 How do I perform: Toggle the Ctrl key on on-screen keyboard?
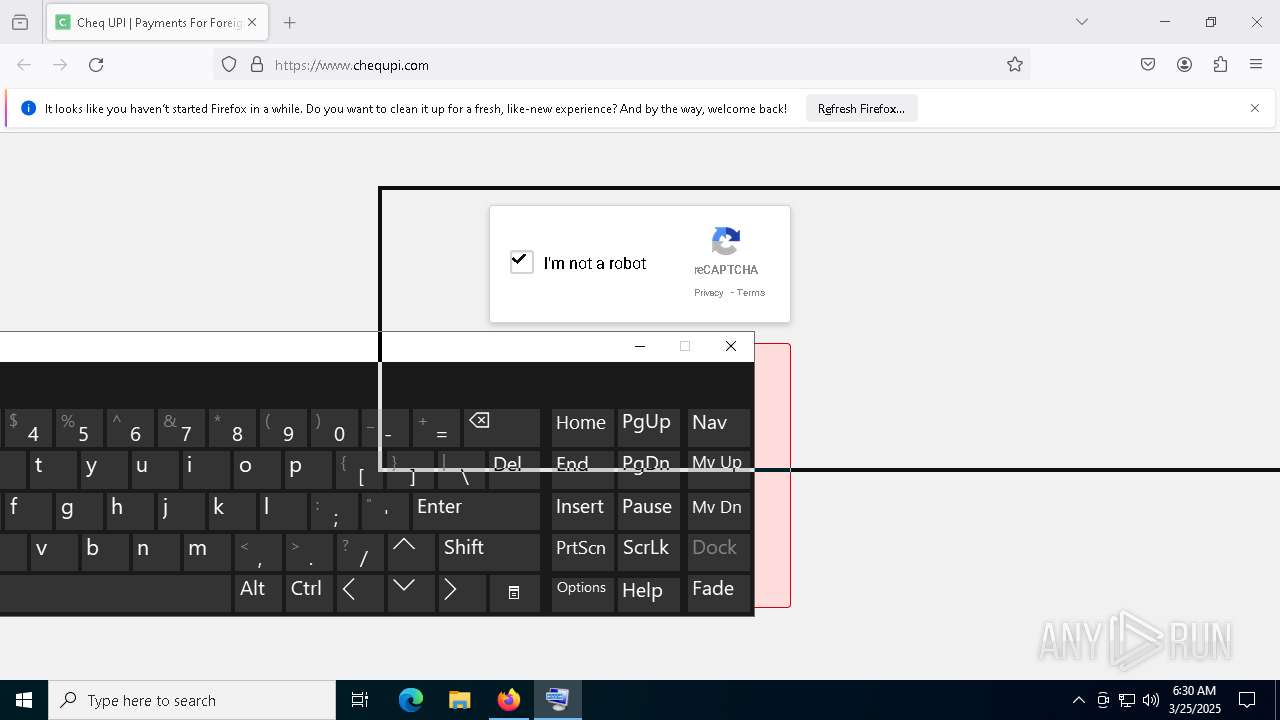point(310,593)
